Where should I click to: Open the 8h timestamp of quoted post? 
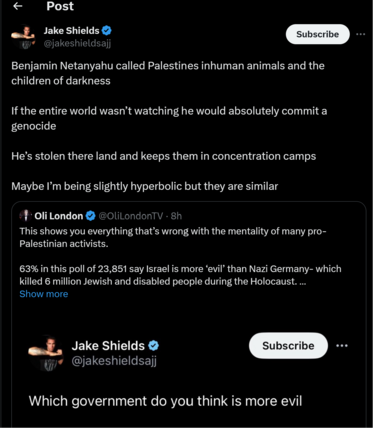click(x=176, y=216)
